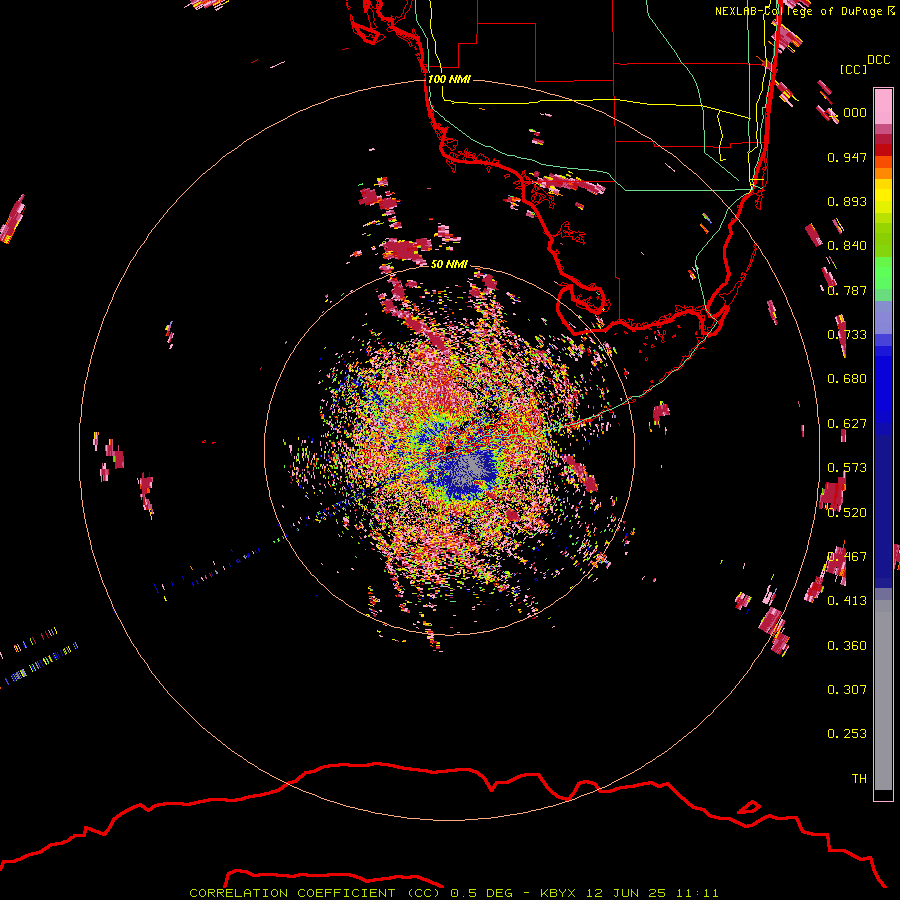Screen dimensions: 900x900
Task: Select the 0.787 color scale value
Action: tap(847, 290)
